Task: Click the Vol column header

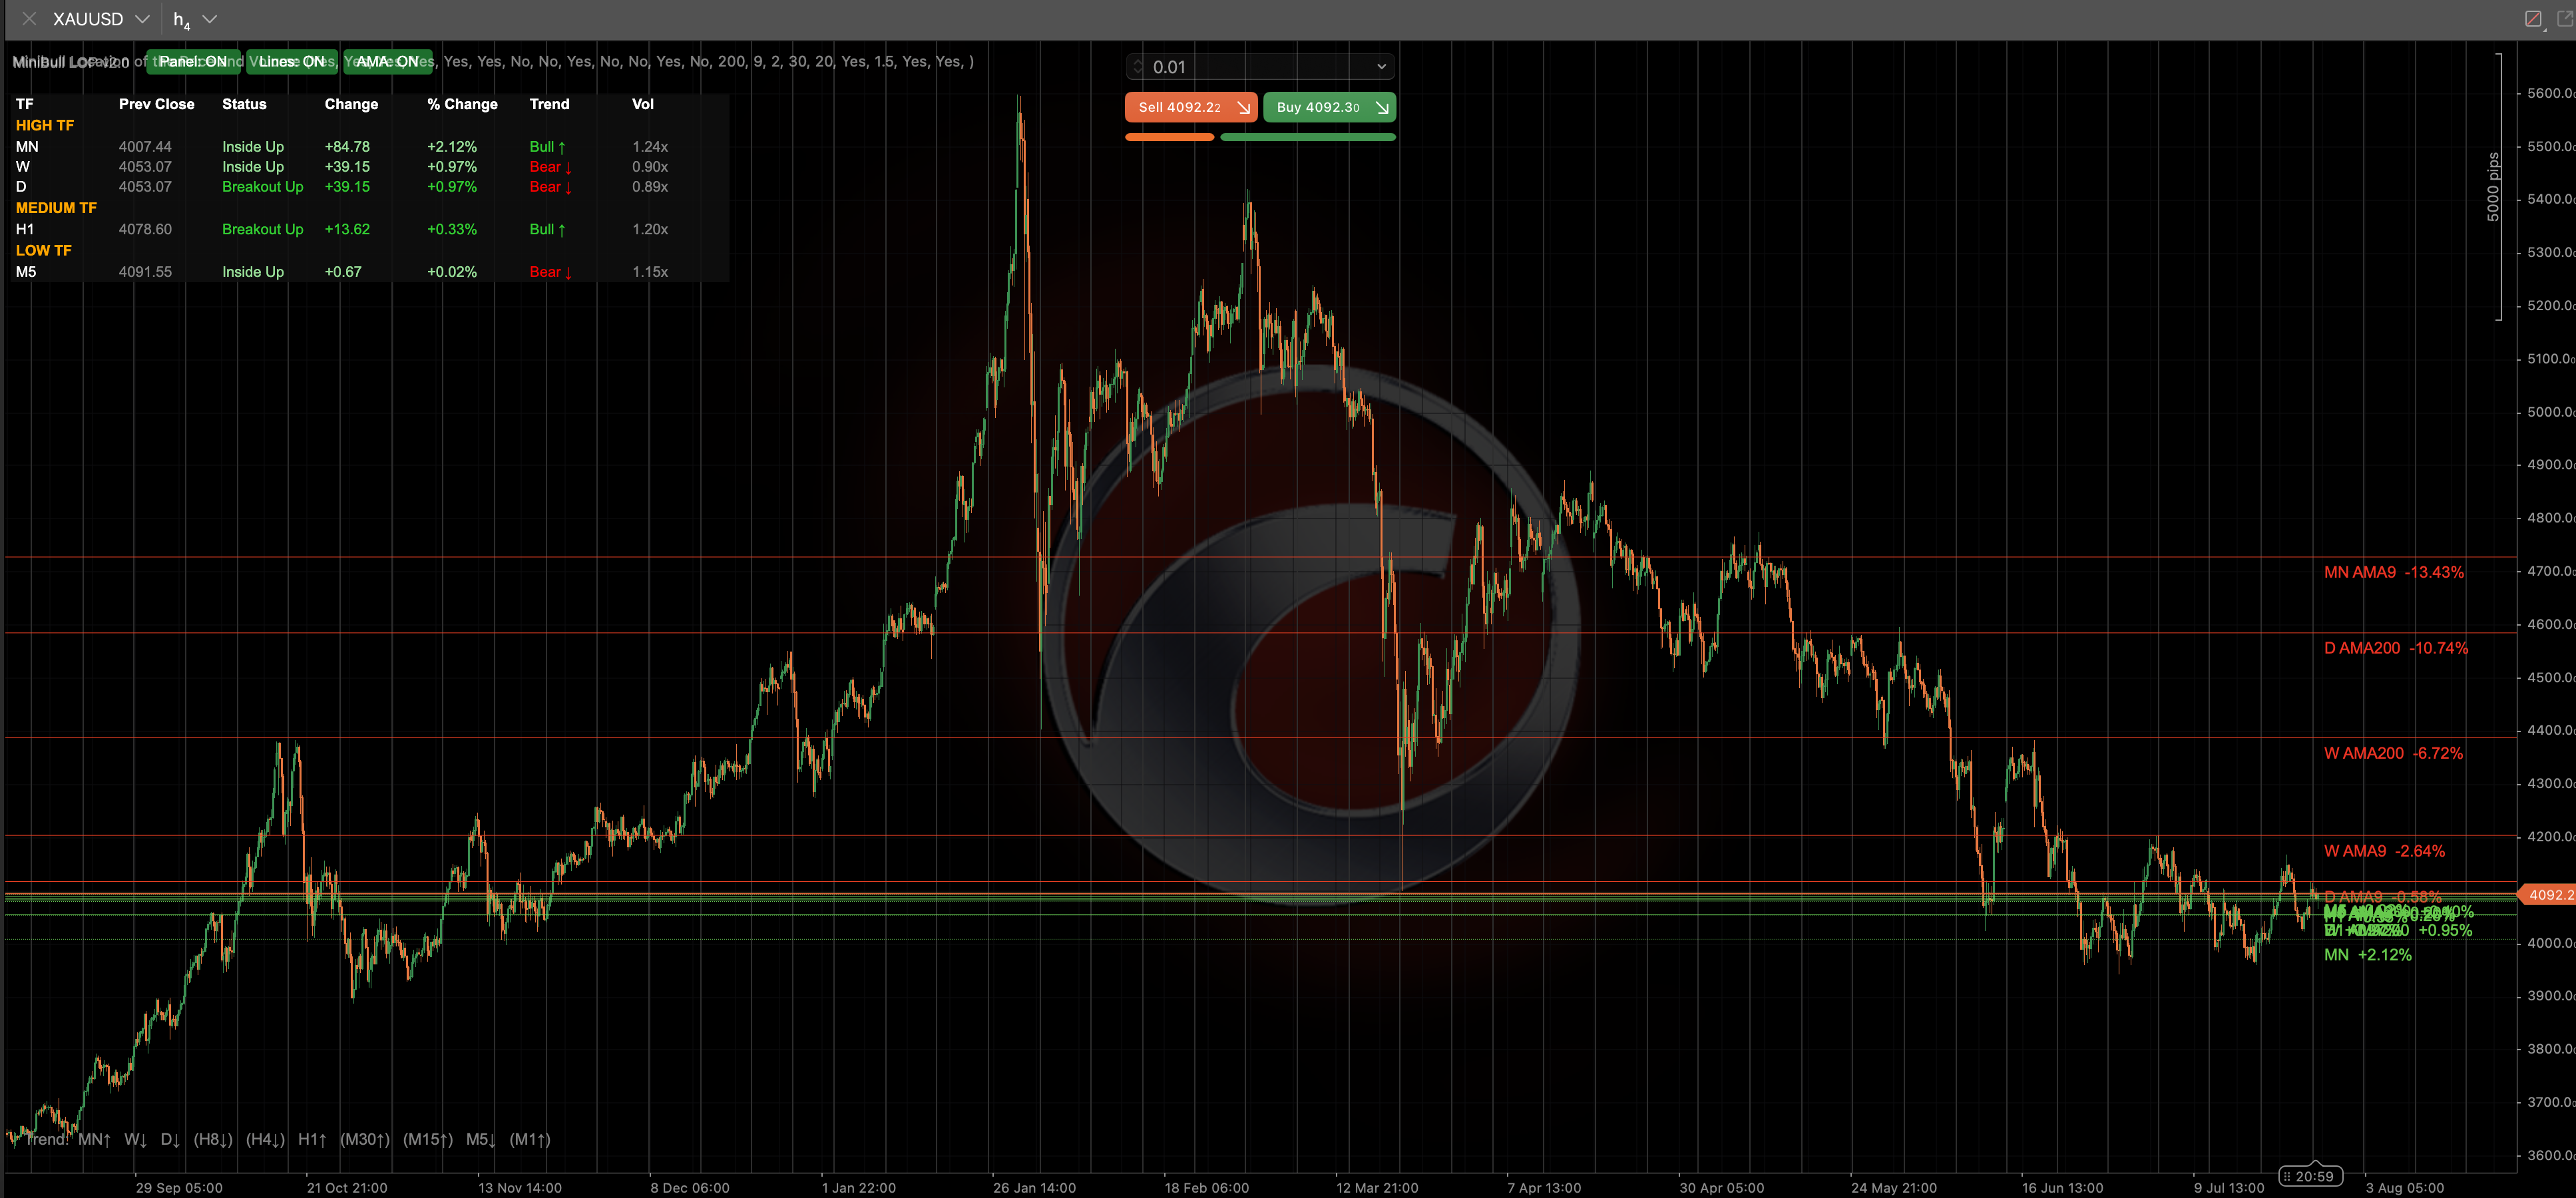Action: point(643,104)
